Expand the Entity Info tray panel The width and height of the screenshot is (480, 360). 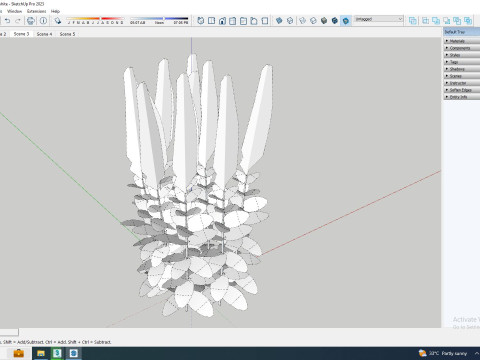coord(462,97)
